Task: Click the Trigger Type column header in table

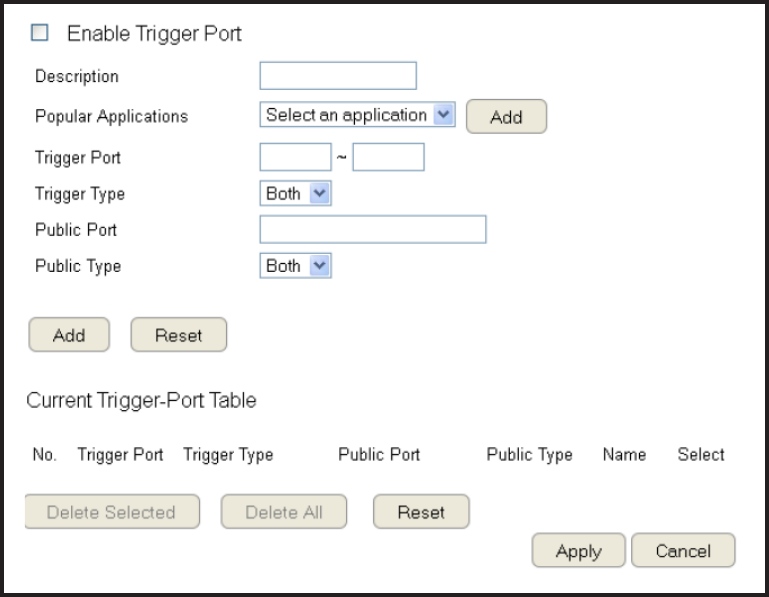Action: tap(228, 454)
